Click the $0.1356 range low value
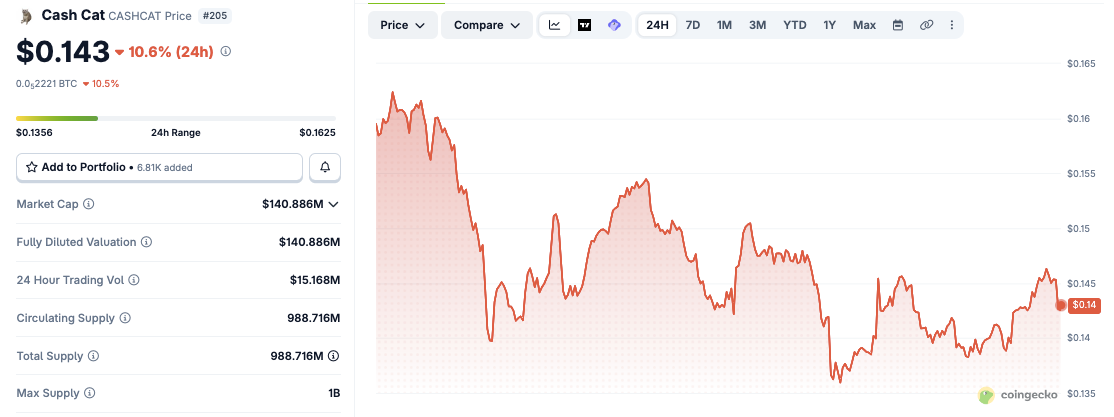Screen dimensions: 1114x417 (34, 132)
